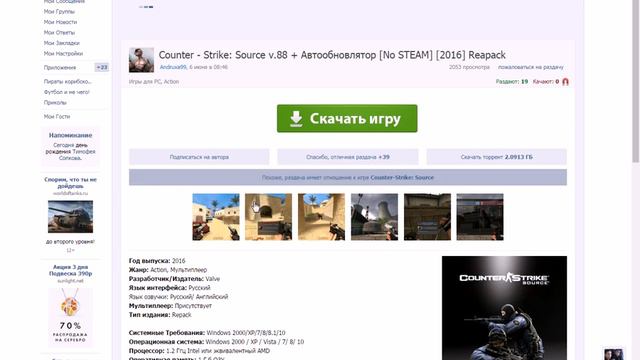This screenshot has height=360, width=640.
Task: Open second game screenshot thumbnail
Action: click(x=269, y=217)
